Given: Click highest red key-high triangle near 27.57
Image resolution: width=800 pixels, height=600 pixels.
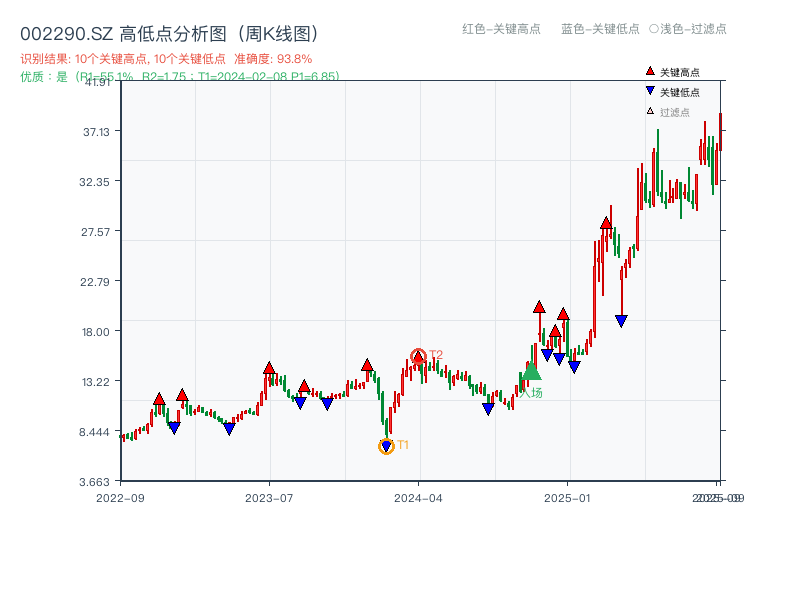Looking at the screenshot, I should point(606,223).
